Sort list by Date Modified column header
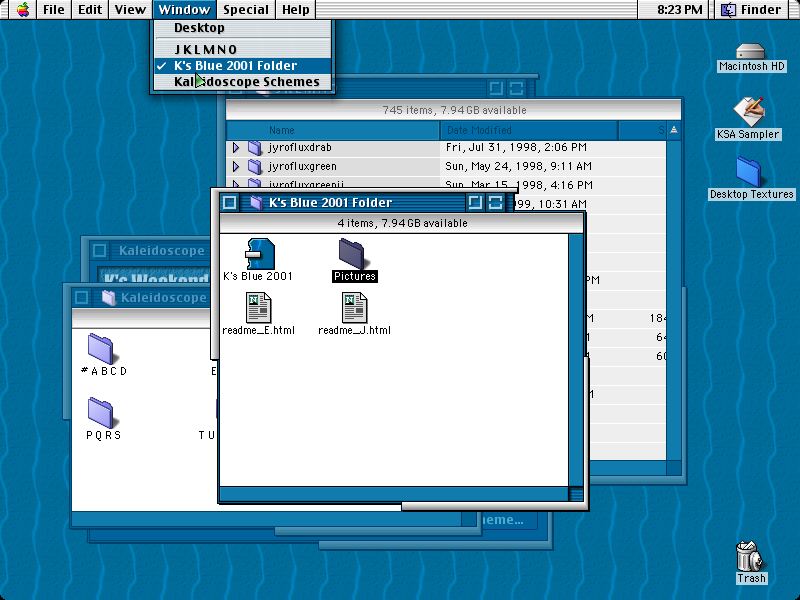Screen dimensions: 800x600 click(x=529, y=130)
